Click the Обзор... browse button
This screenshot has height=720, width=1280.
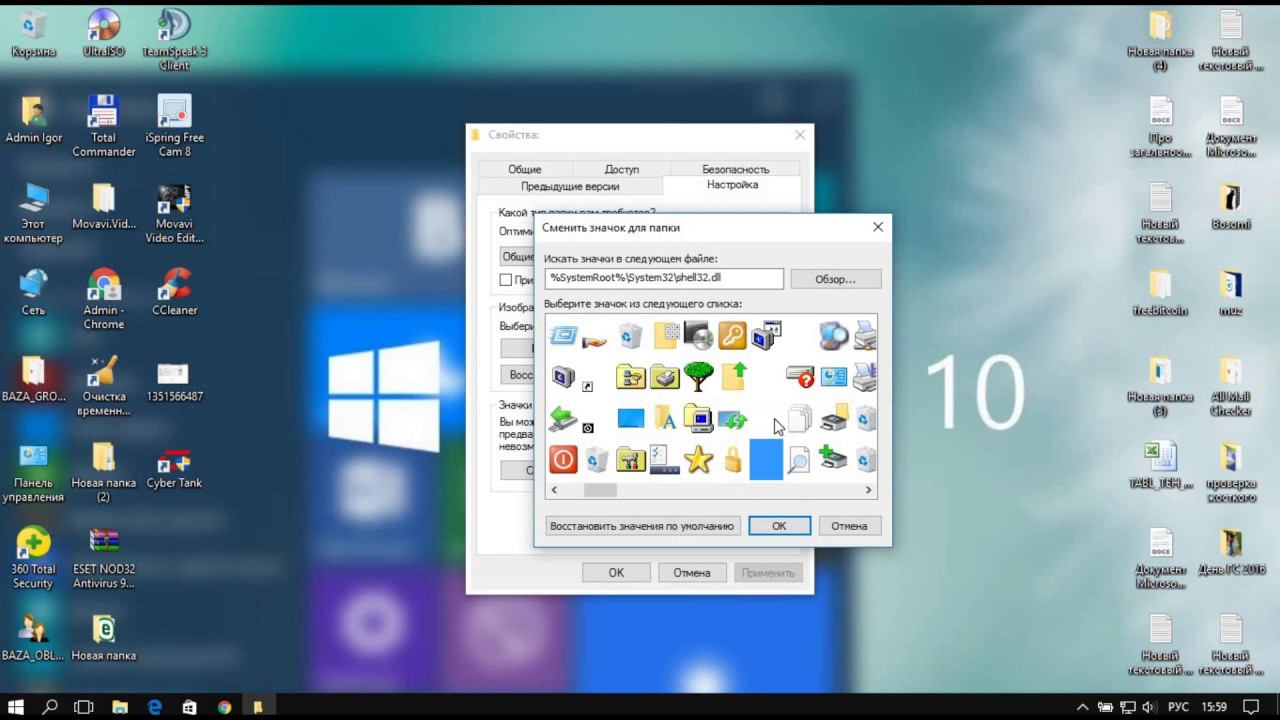point(835,279)
